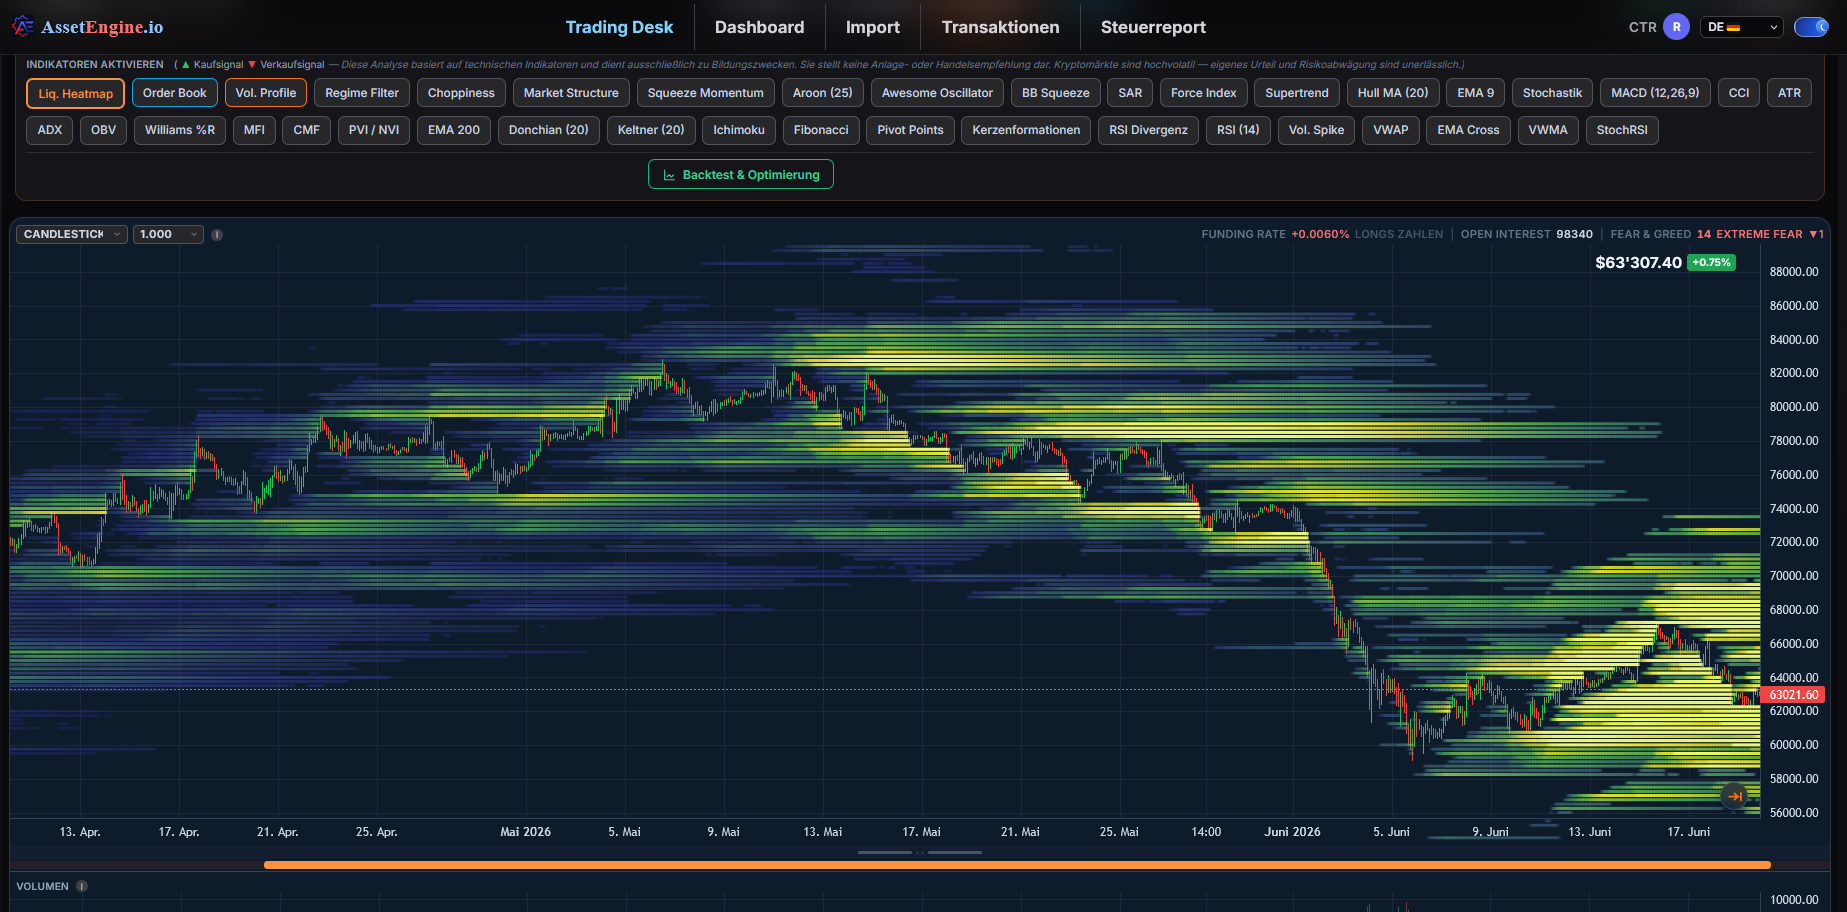Jump to latest candle arrow button

1735,796
